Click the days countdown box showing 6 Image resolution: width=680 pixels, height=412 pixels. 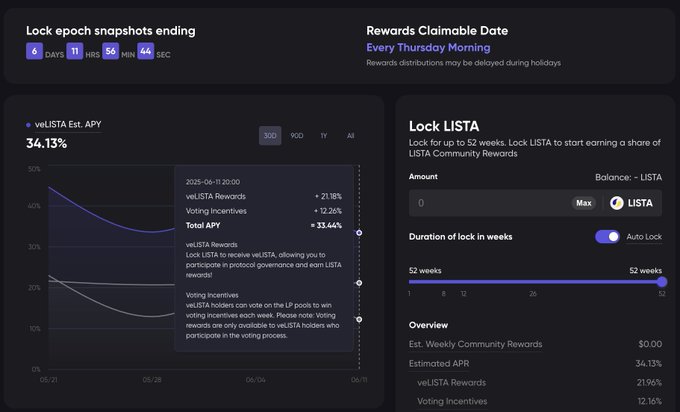[x=34, y=51]
